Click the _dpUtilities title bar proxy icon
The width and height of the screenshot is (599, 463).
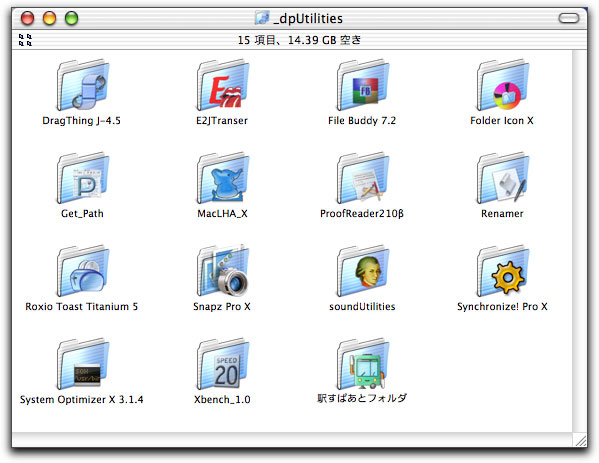tap(262, 18)
